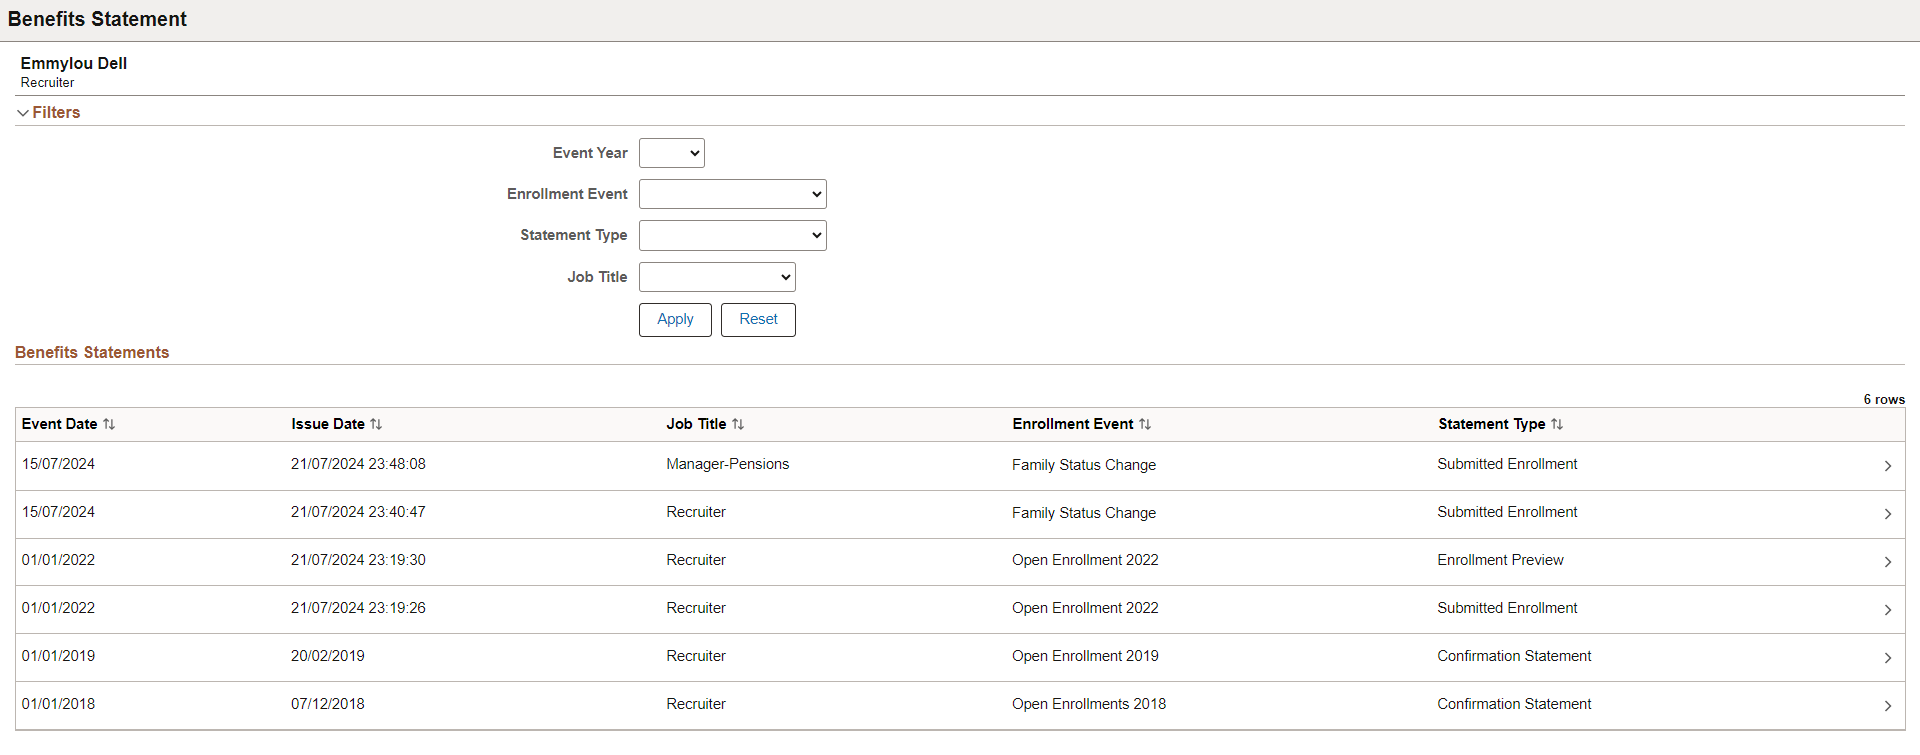Screen dimensions: 1920x755
Task: Select the Enrollment Preview statement cell
Action: 1500,560
